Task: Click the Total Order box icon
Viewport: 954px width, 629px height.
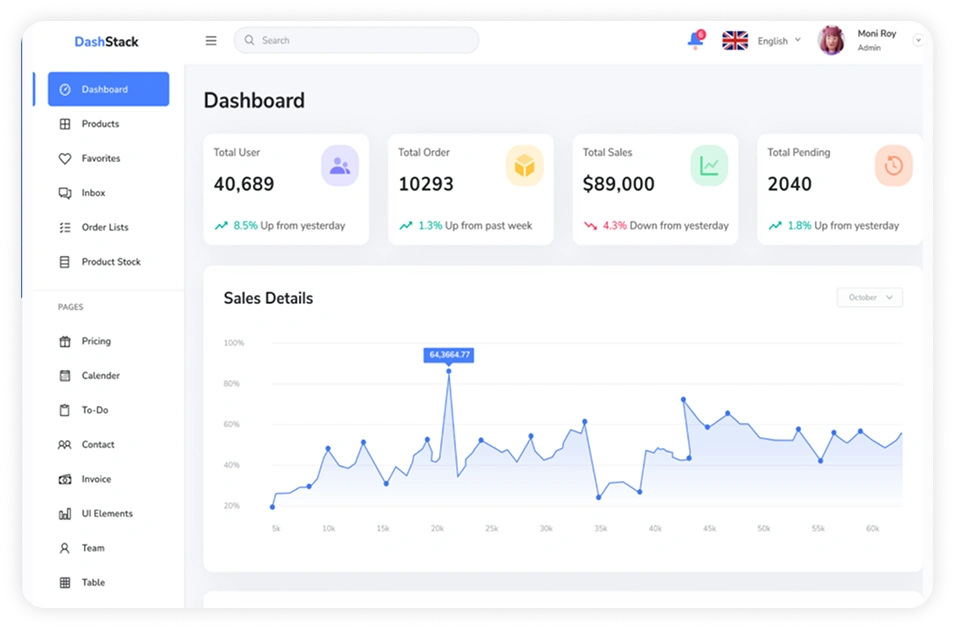Action: [525, 166]
